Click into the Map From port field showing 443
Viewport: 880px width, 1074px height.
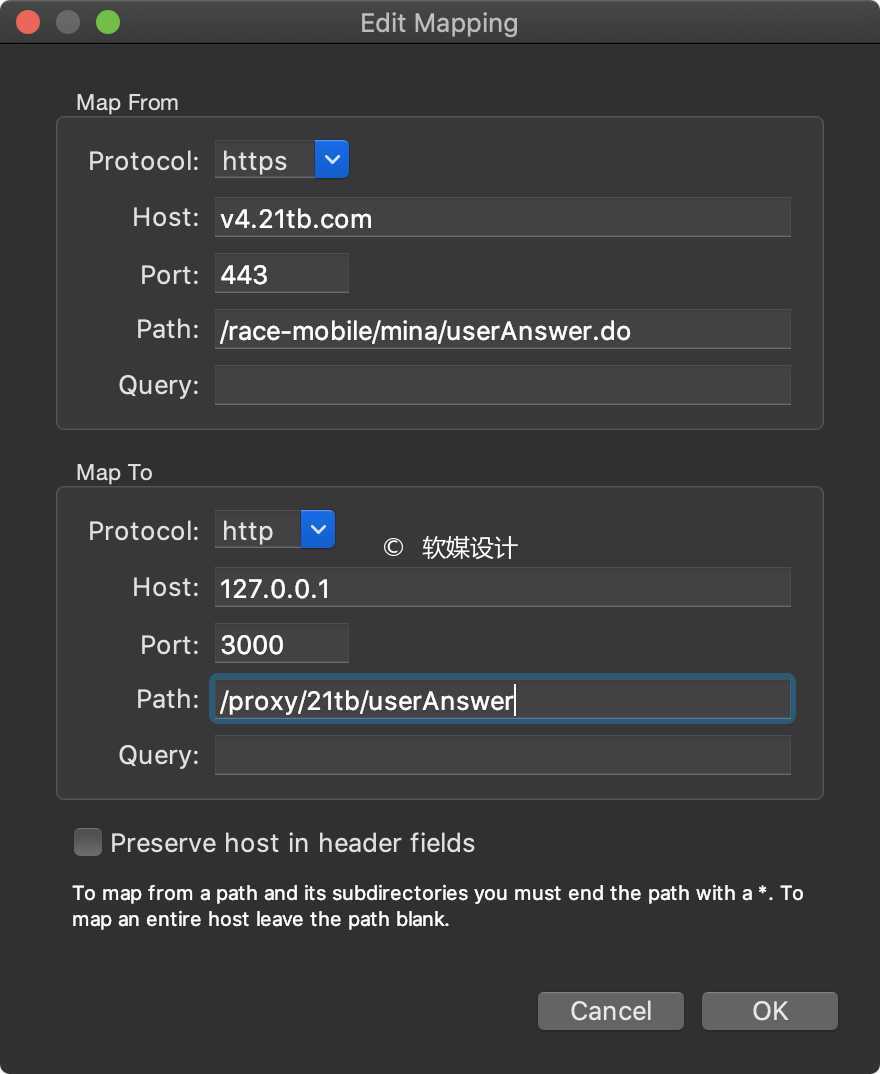[x=281, y=272]
